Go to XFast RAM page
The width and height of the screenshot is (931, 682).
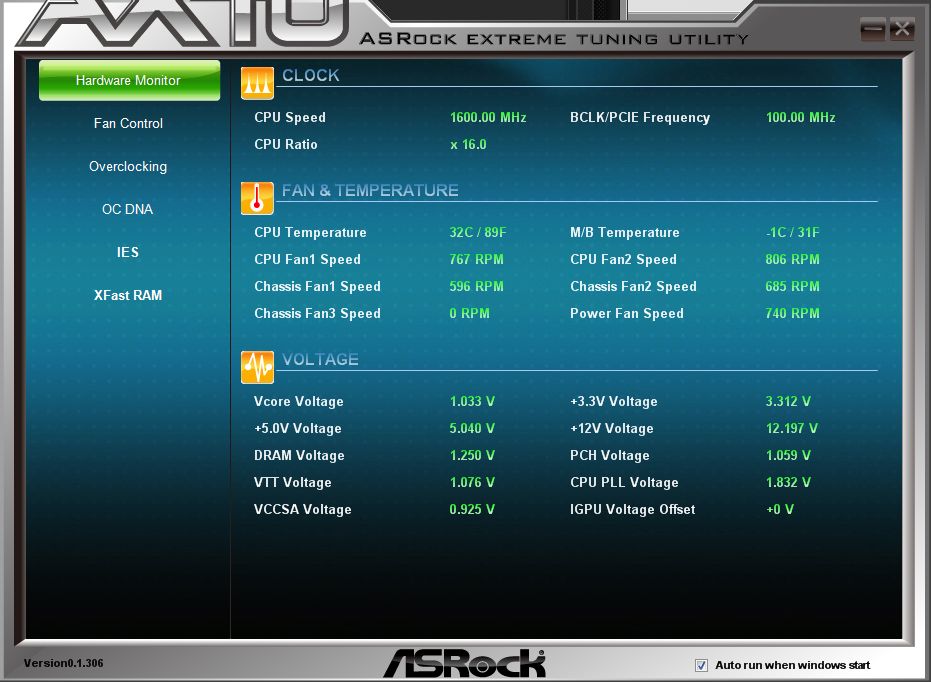coord(128,295)
